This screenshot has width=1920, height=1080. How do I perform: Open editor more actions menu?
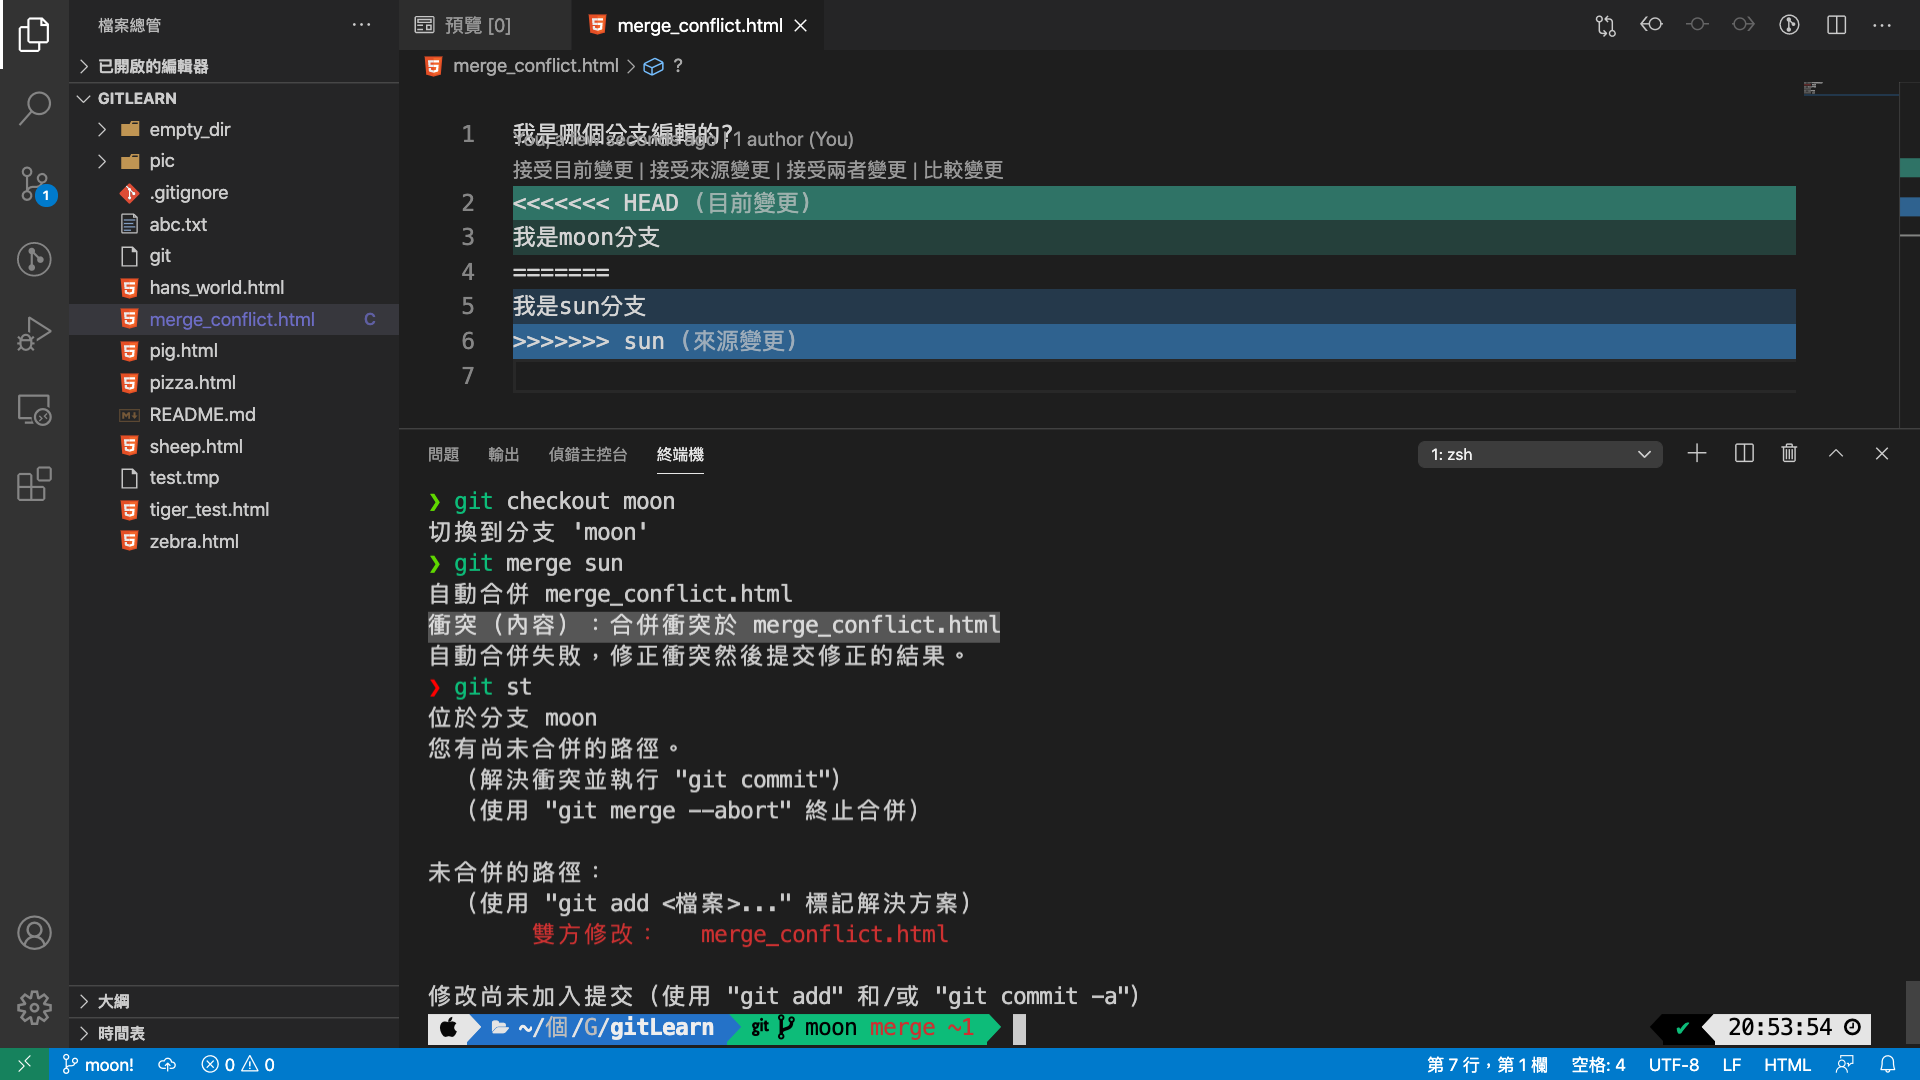pyautogui.click(x=1882, y=25)
